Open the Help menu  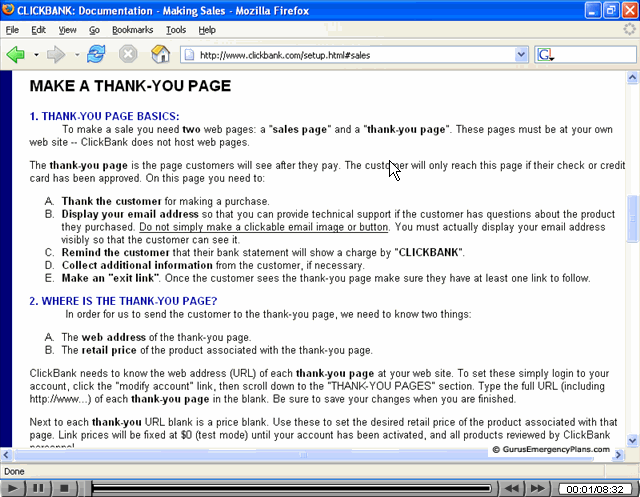(x=207, y=30)
